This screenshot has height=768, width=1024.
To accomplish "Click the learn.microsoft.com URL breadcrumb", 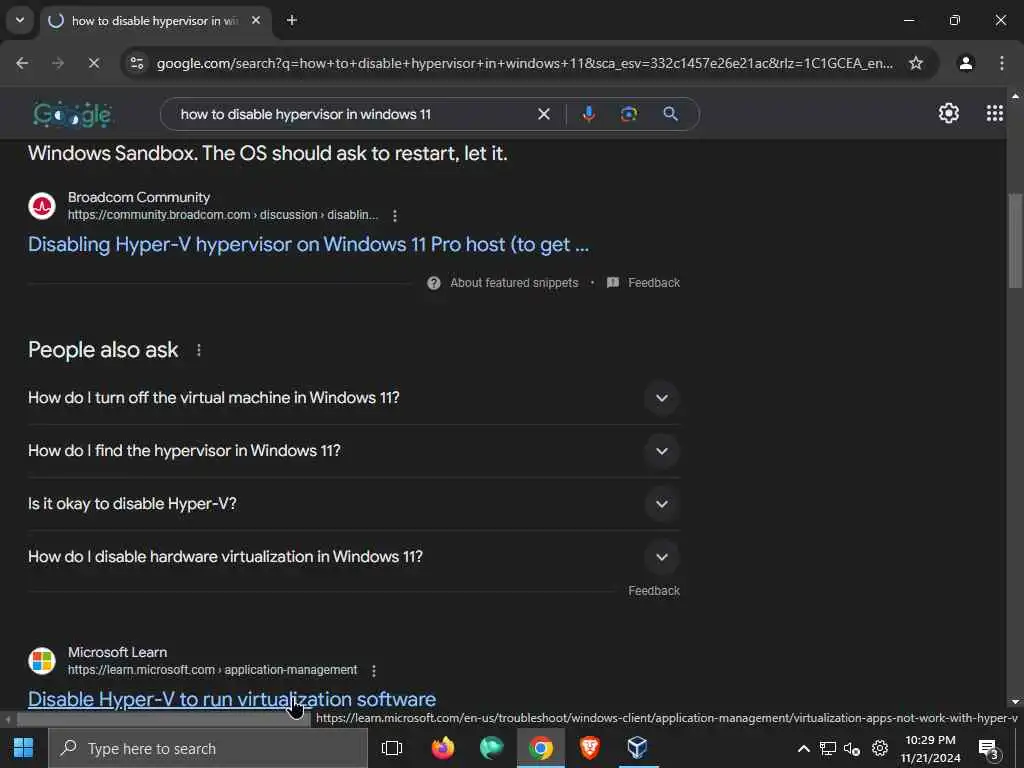I will (x=212, y=670).
